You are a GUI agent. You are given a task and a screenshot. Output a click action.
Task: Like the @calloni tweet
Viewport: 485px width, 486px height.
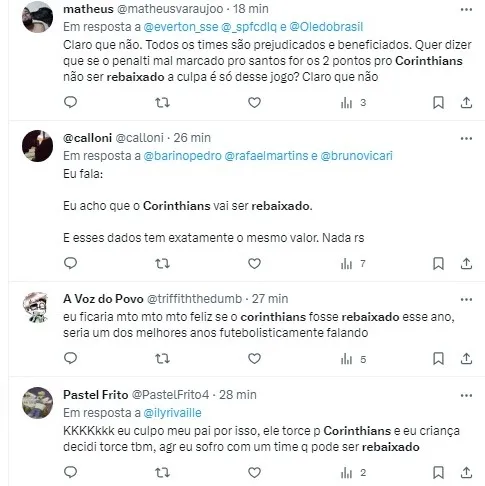pyautogui.click(x=254, y=264)
